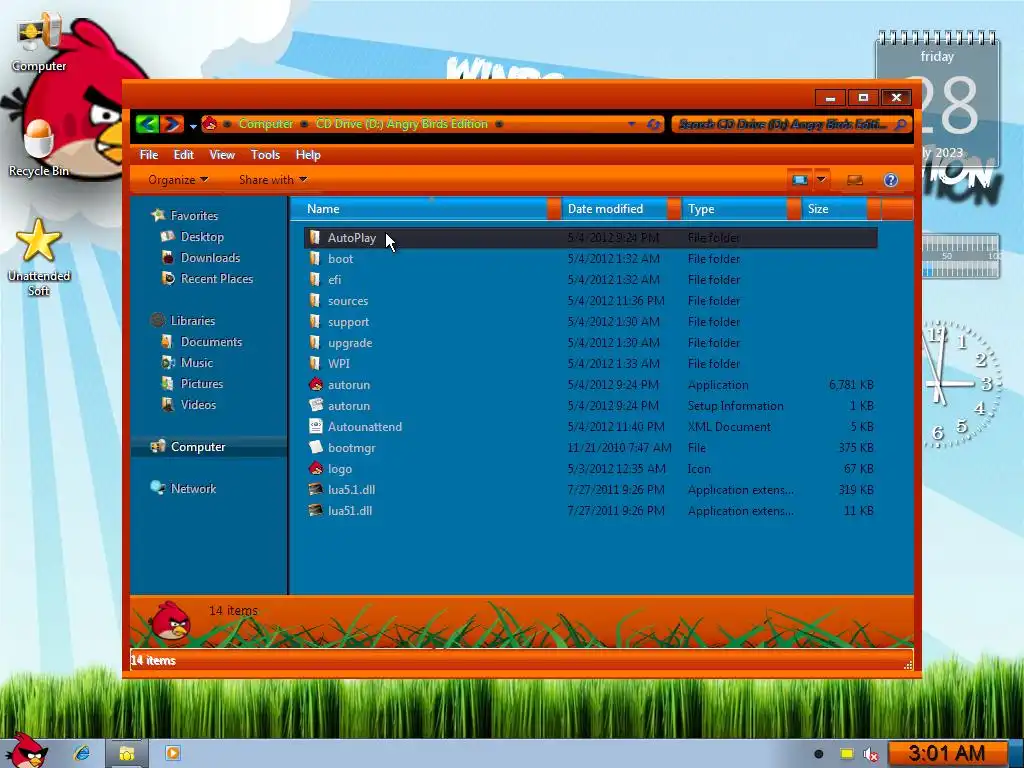
Task: Click CD Drive (D:) Angry Birds Edition breadcrumb
Action: pos(402,123)
